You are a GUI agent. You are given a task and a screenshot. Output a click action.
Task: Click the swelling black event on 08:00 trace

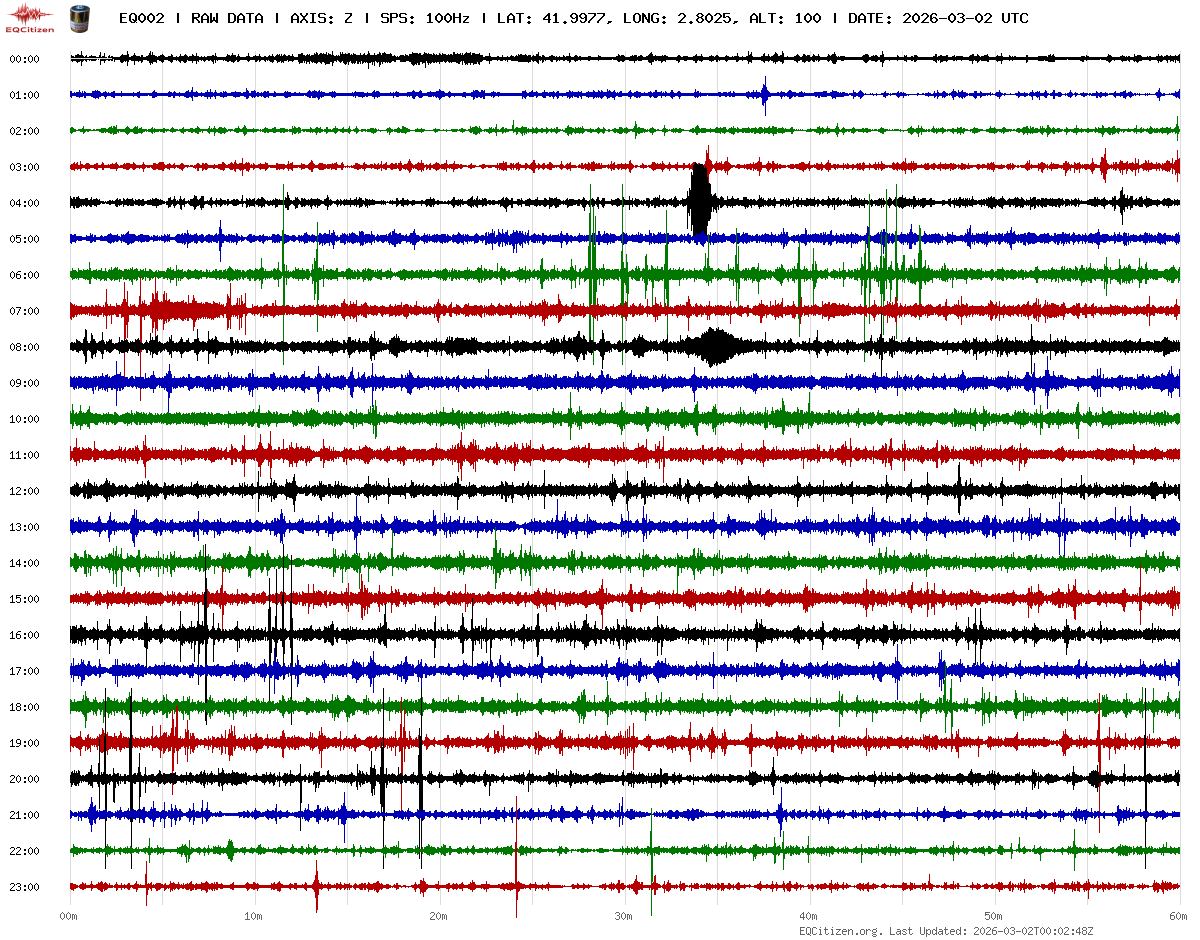click(714, 347)
